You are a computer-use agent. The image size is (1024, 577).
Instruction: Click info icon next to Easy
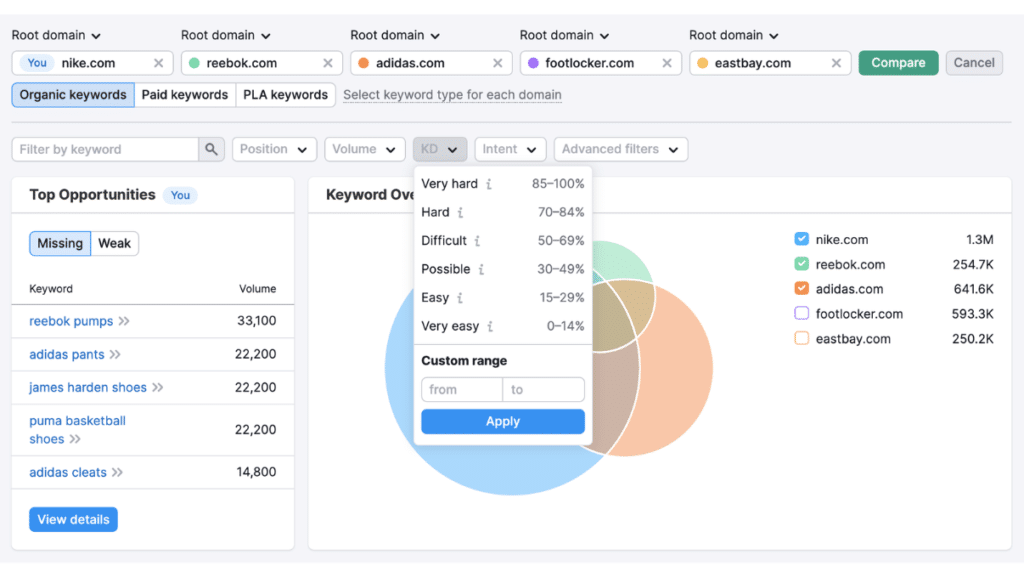[x=460, y=298]
